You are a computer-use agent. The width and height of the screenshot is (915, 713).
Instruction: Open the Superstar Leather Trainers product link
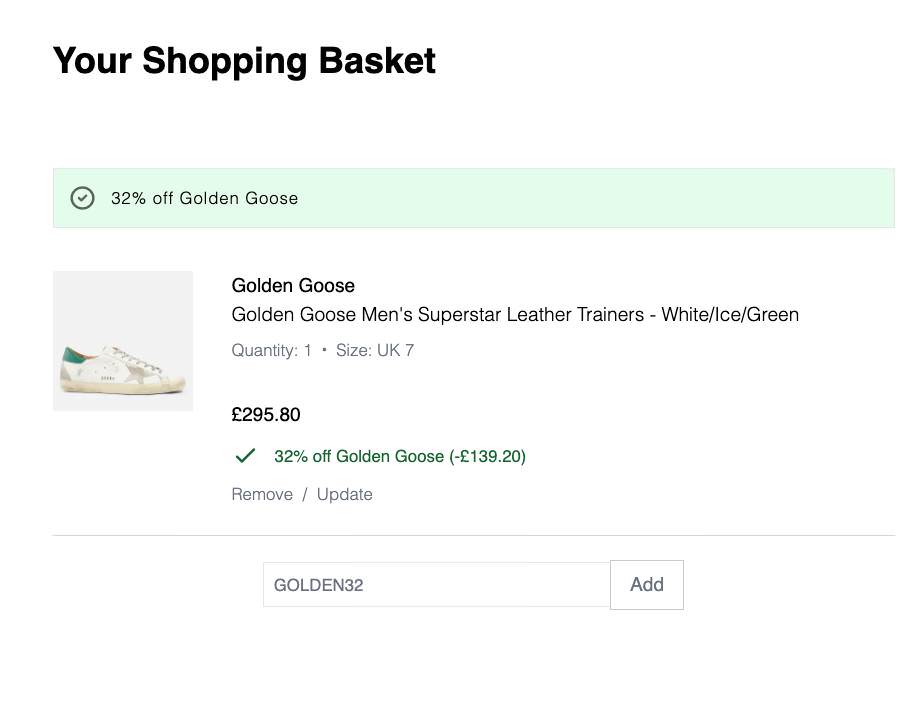515,314
